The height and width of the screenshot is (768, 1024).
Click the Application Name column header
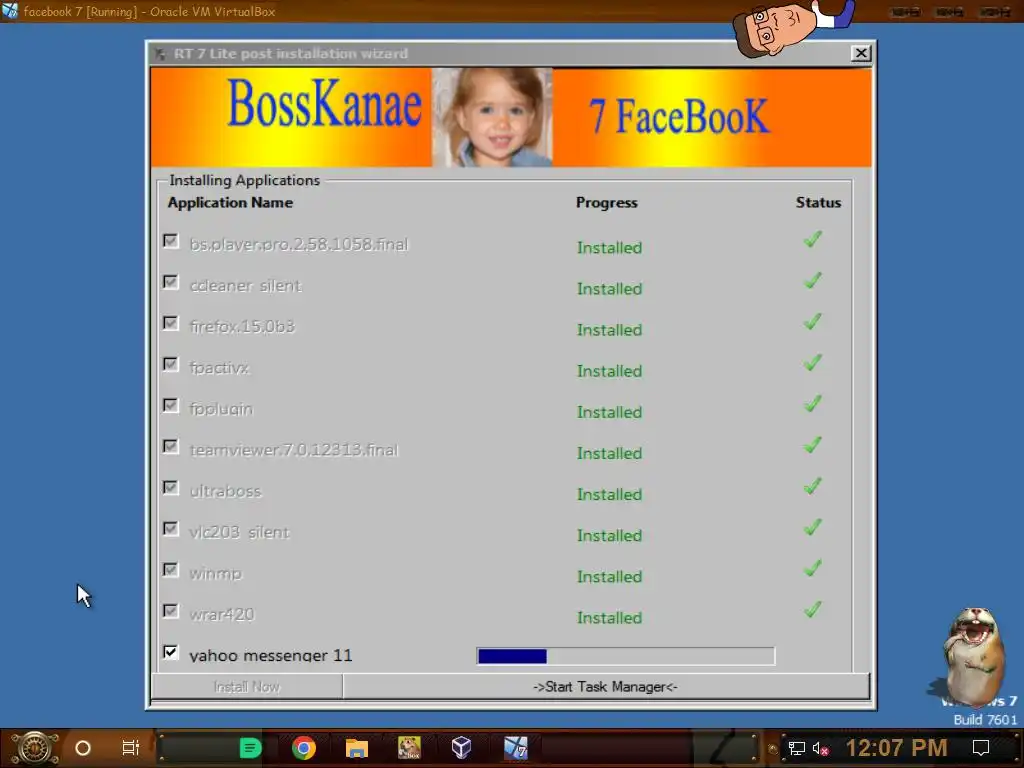point(230,202)
